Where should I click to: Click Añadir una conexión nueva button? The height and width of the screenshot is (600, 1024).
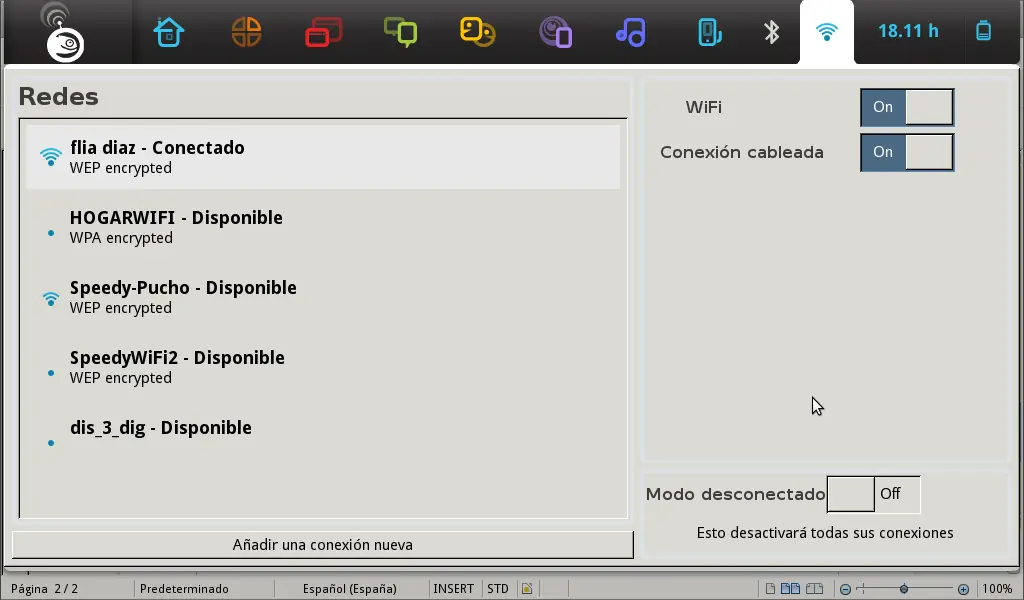pyautogui.click(x=323, y=545)
